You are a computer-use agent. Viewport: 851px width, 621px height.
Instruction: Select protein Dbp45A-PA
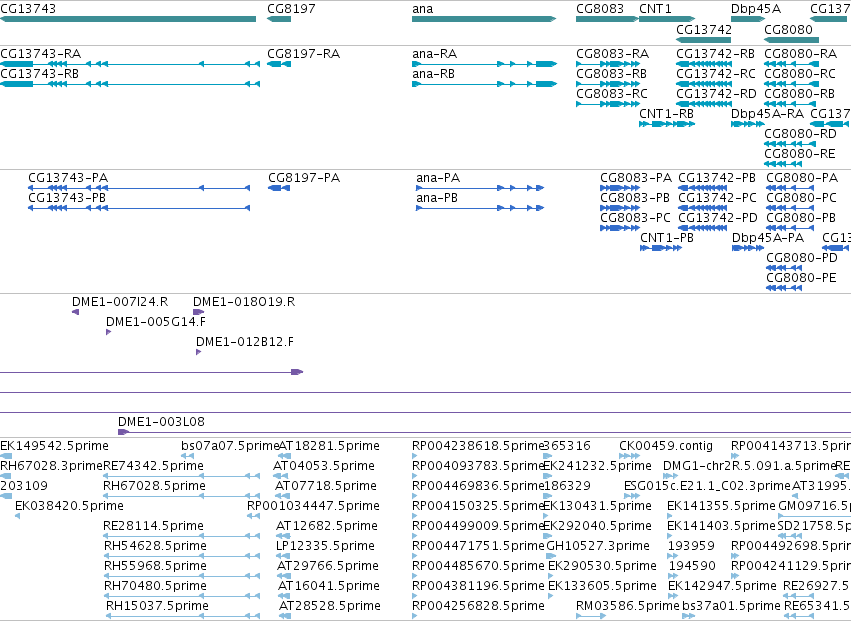pyautogui.click(x=748, y=248)
